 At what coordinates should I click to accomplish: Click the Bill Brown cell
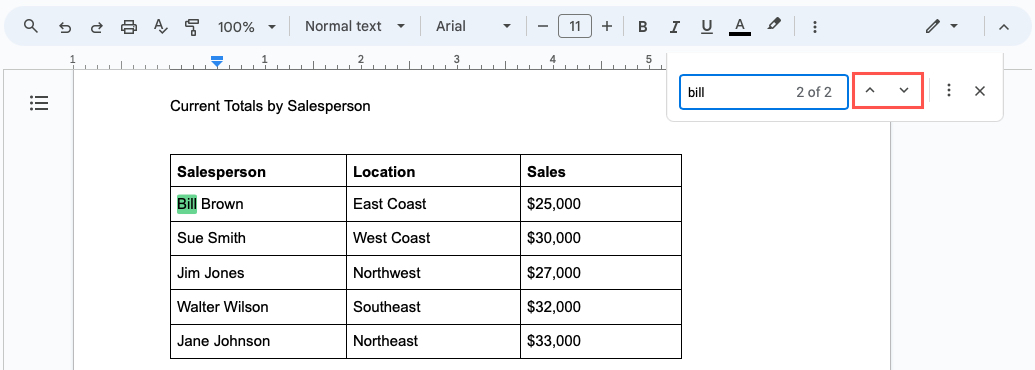(x=258, y=204)
